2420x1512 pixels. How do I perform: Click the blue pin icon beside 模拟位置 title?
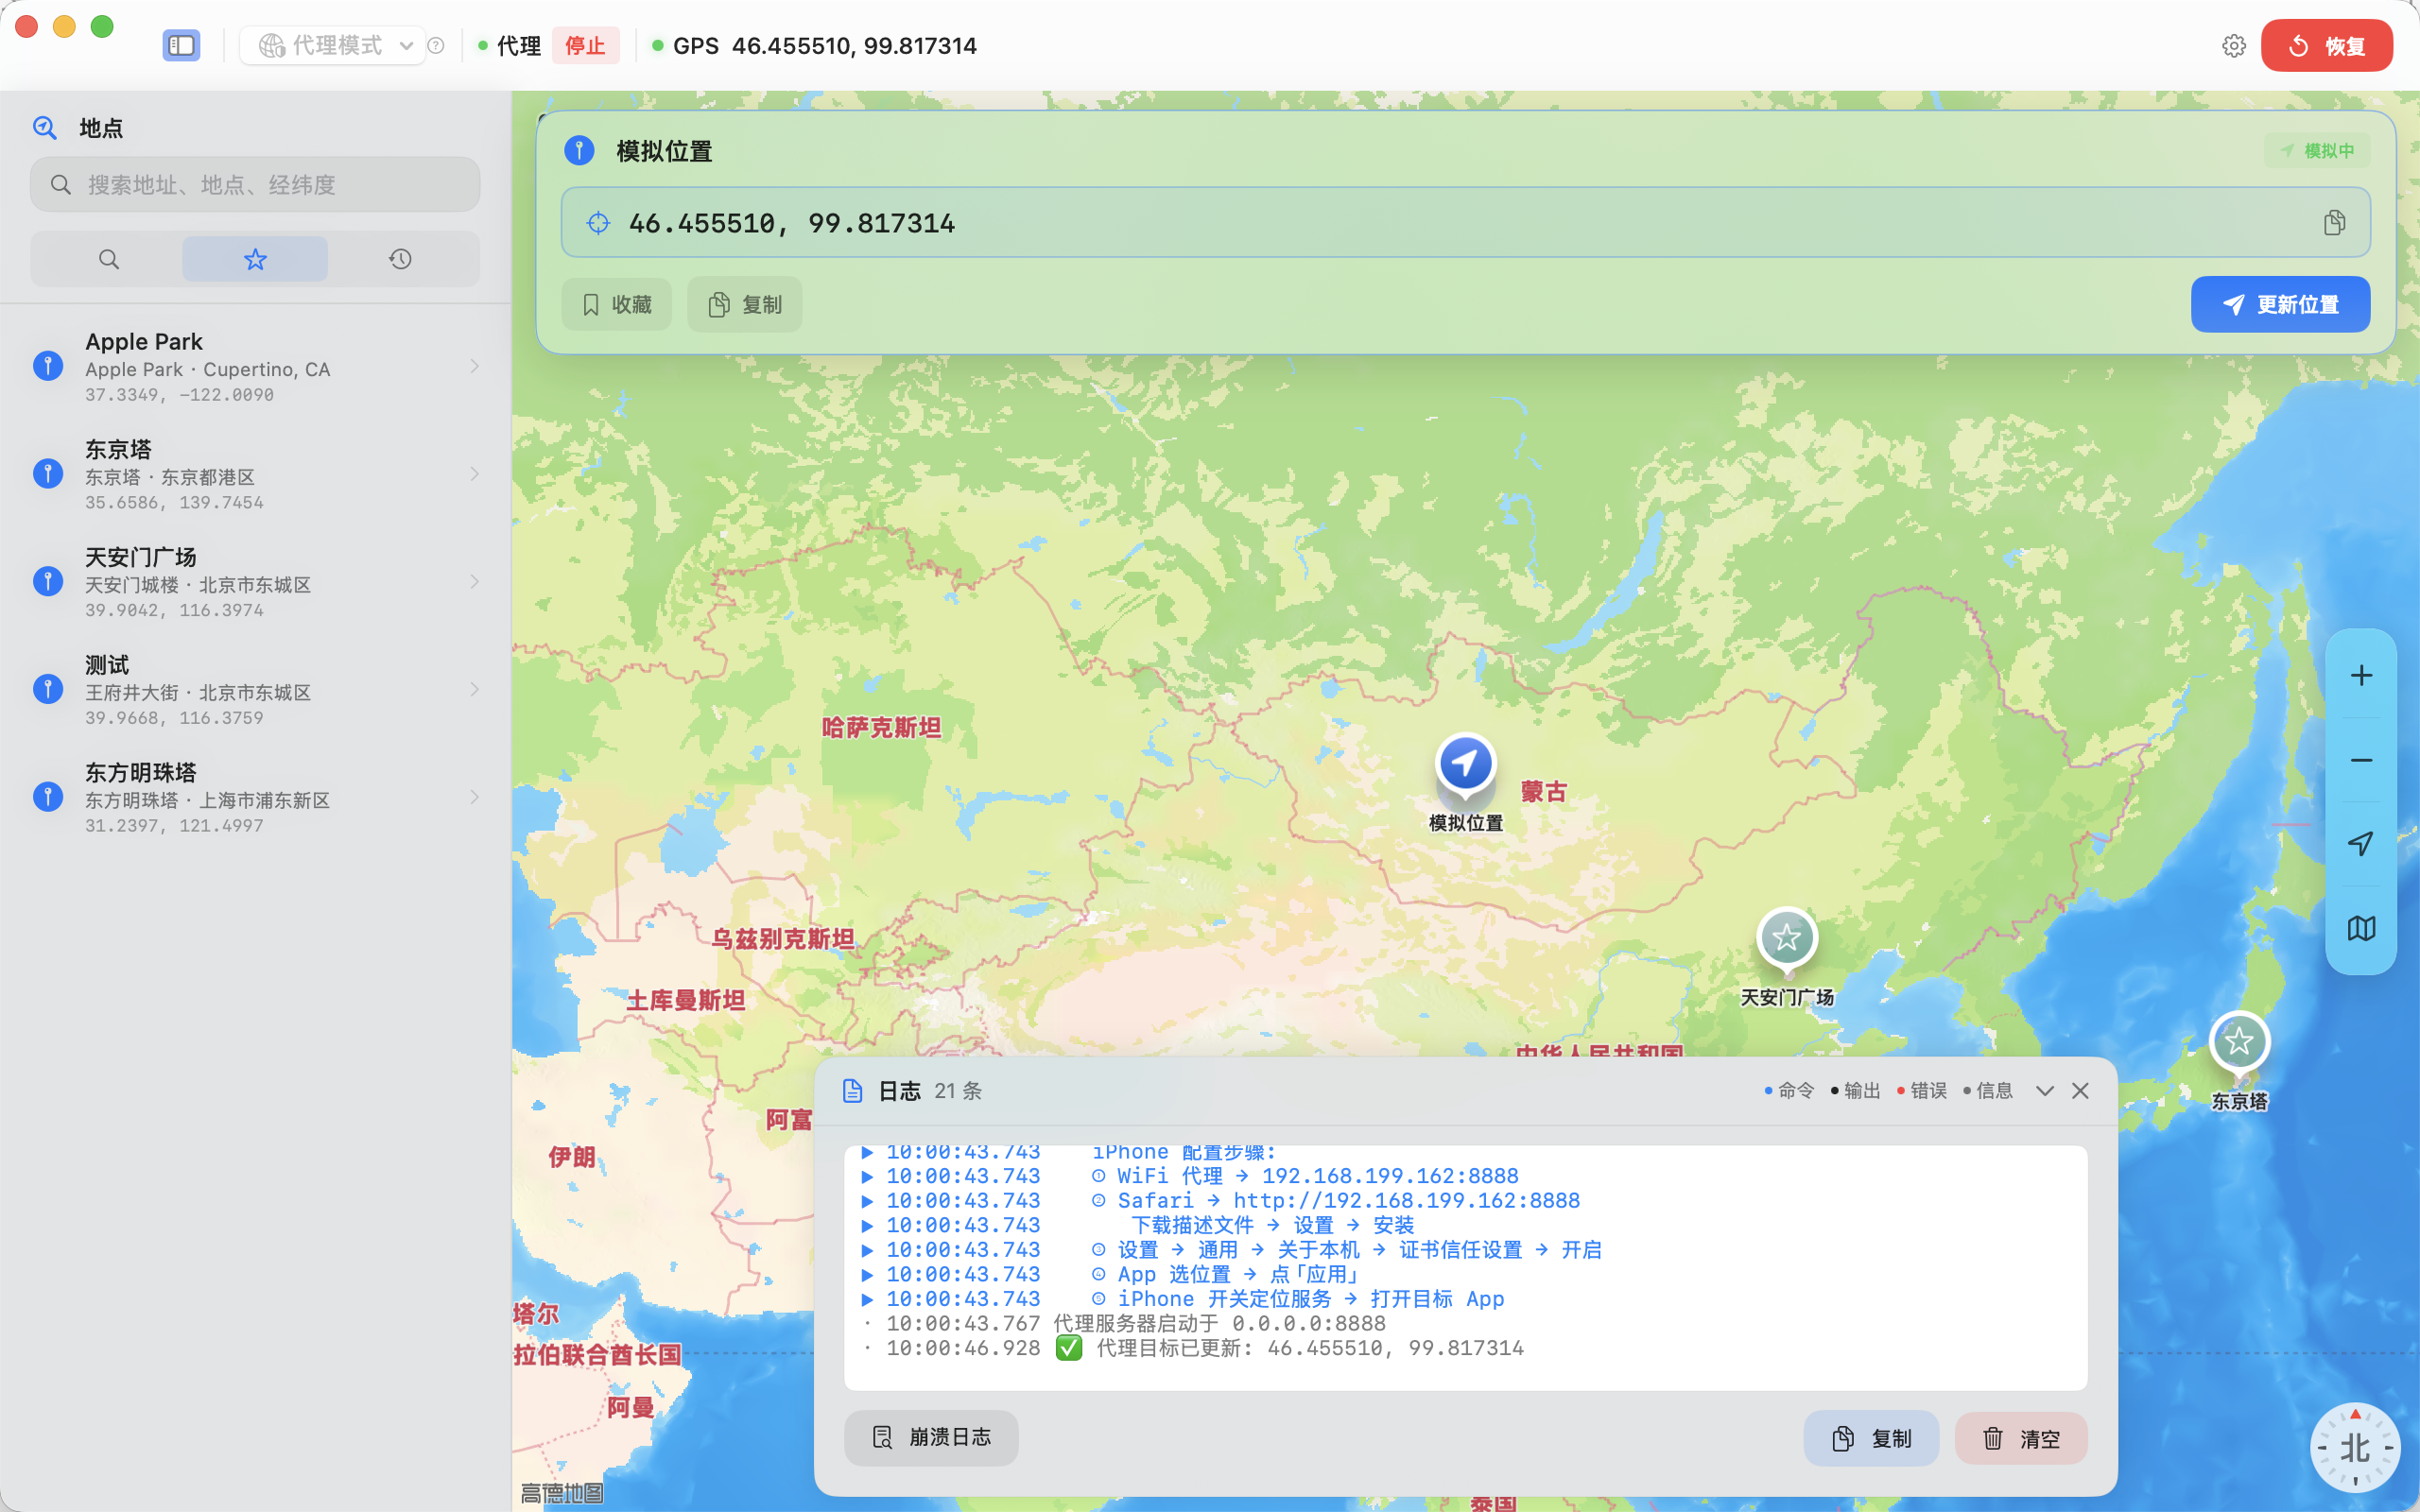pyautogui.click(x=579, y=151)
